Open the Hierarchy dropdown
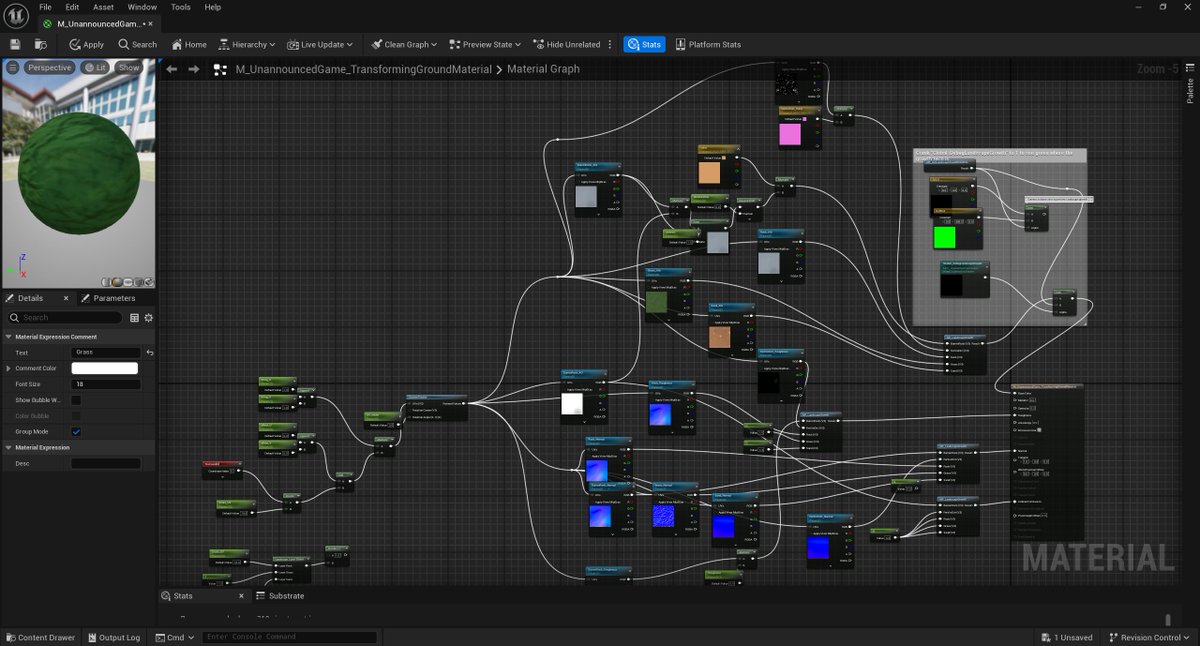 click(246, 44)
